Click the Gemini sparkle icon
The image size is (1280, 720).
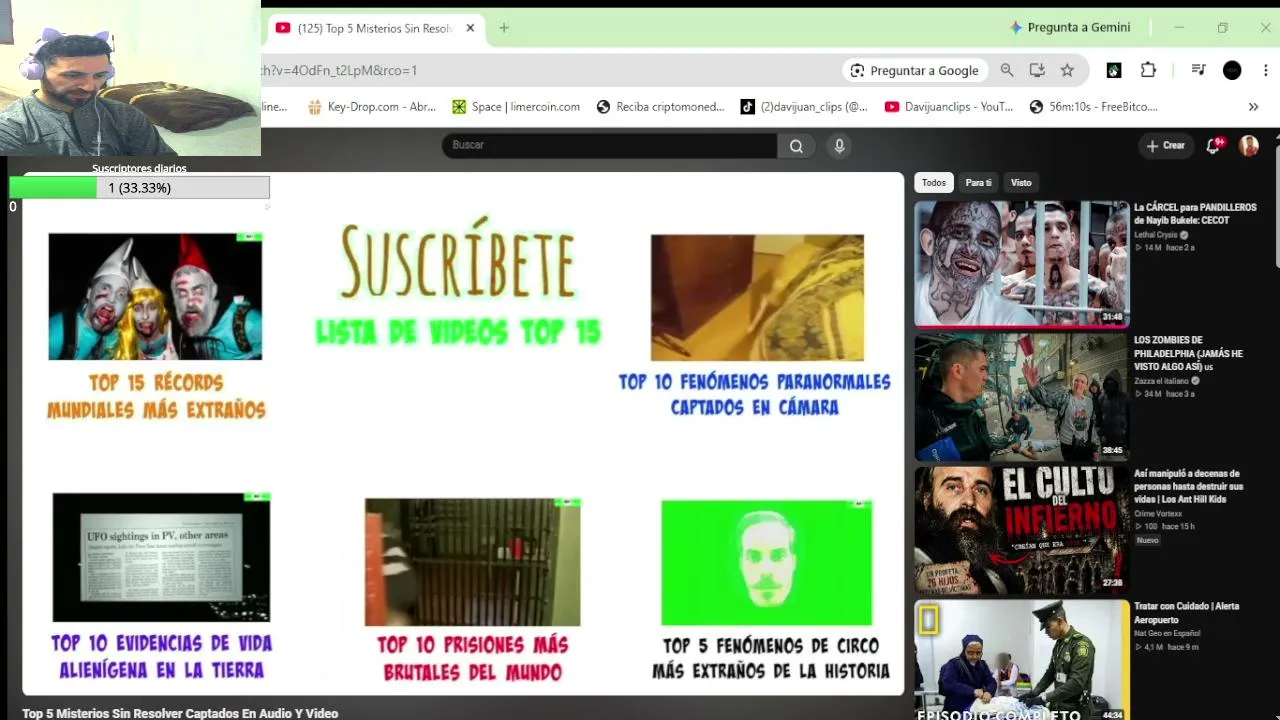[x=1017, y=28]
